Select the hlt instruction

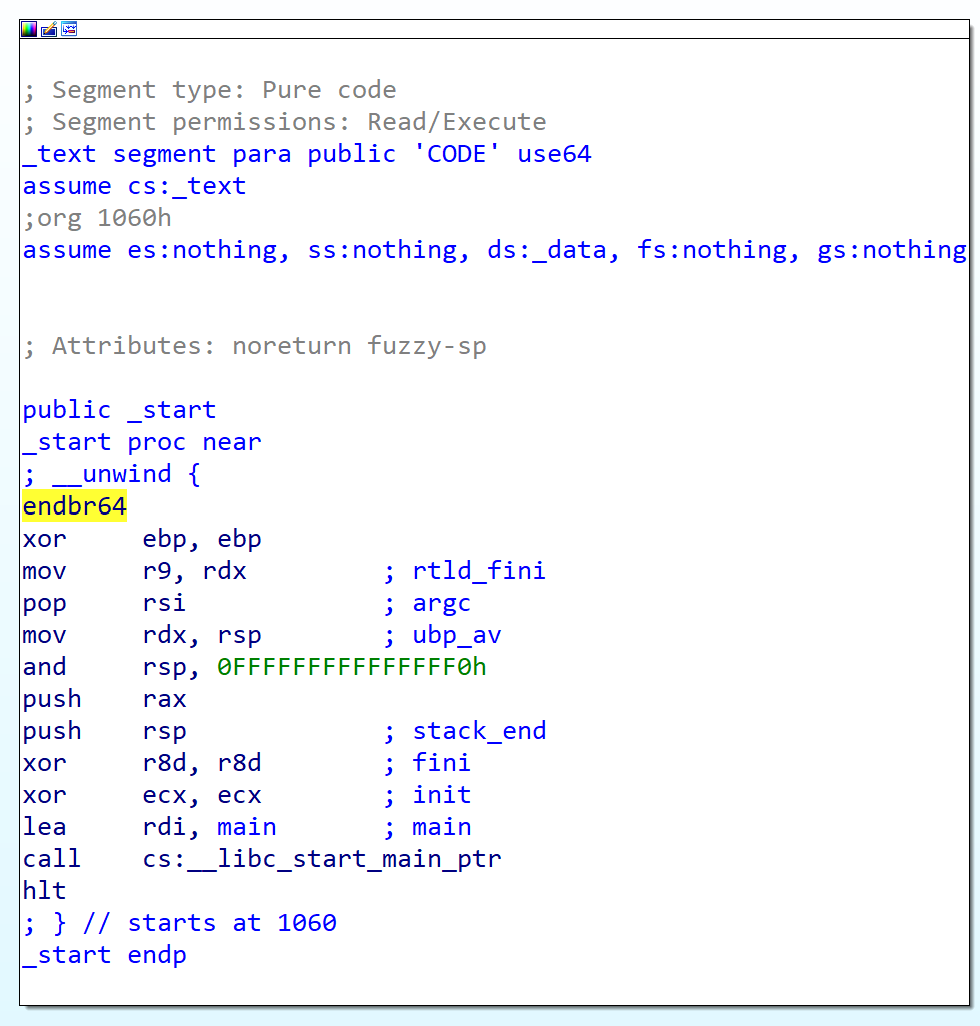pos(44,891)
